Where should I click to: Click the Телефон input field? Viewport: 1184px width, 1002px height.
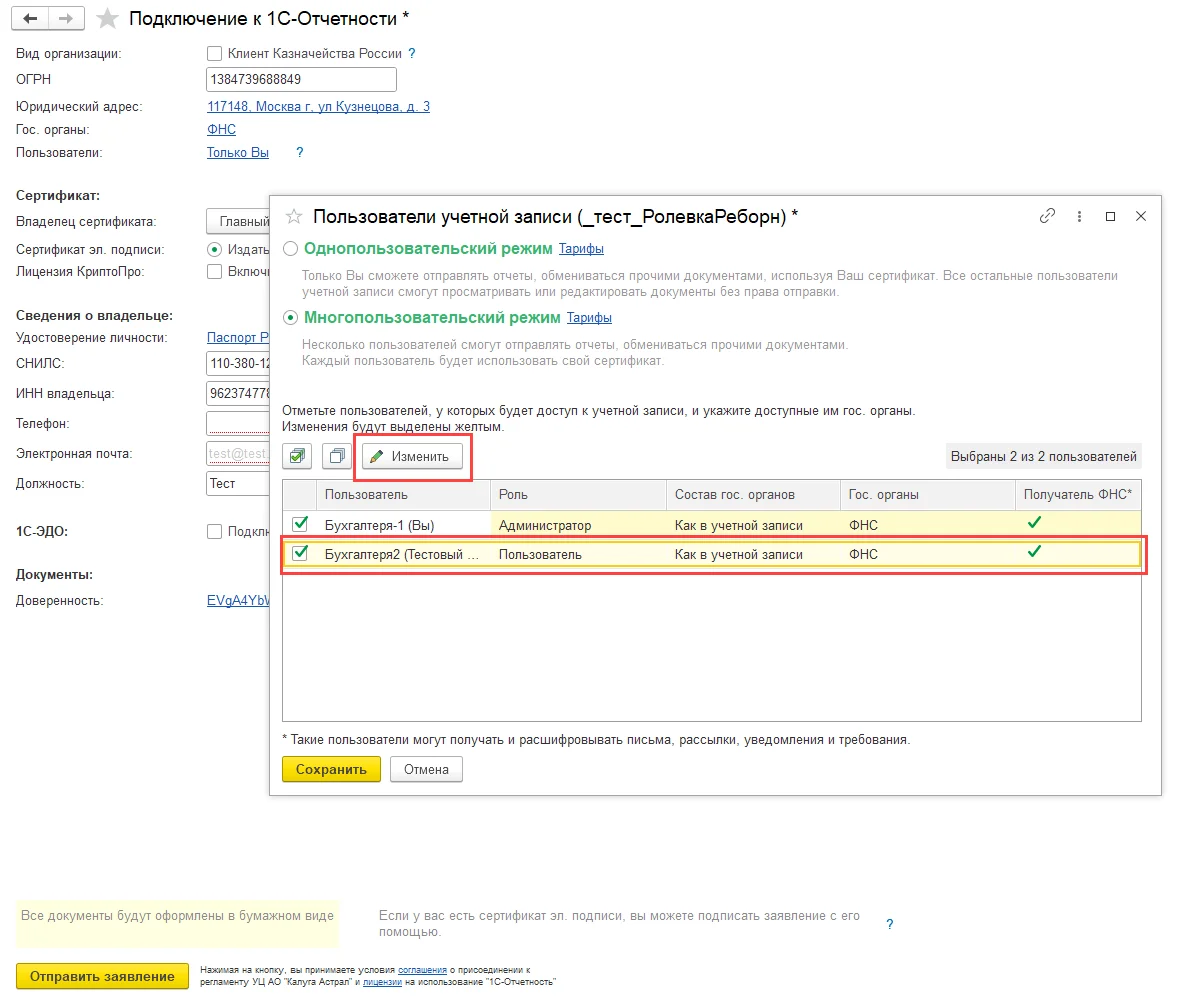tap(238, 424)
